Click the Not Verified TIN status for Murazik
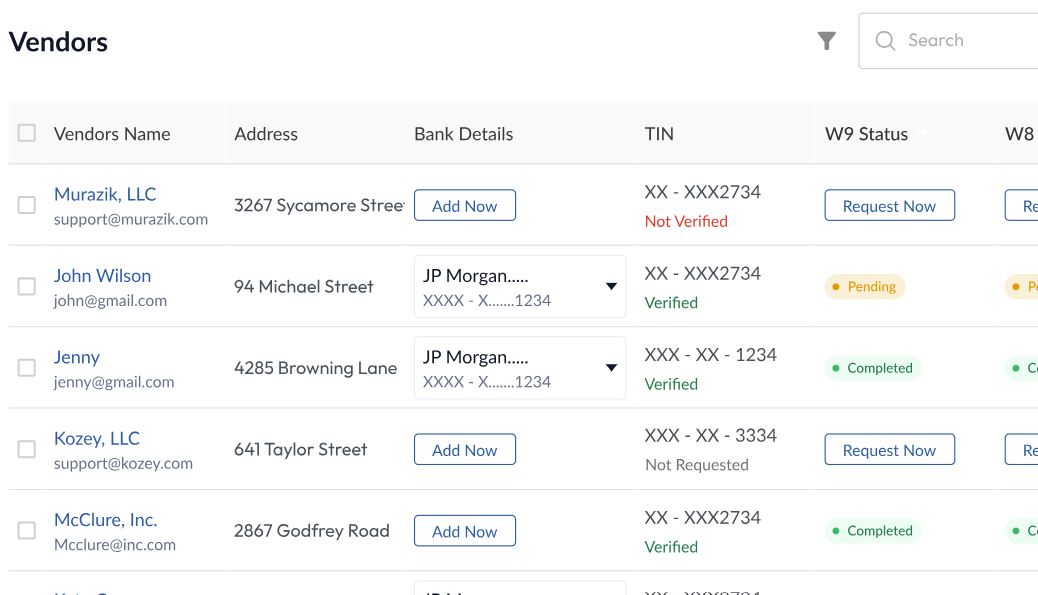 686,221
